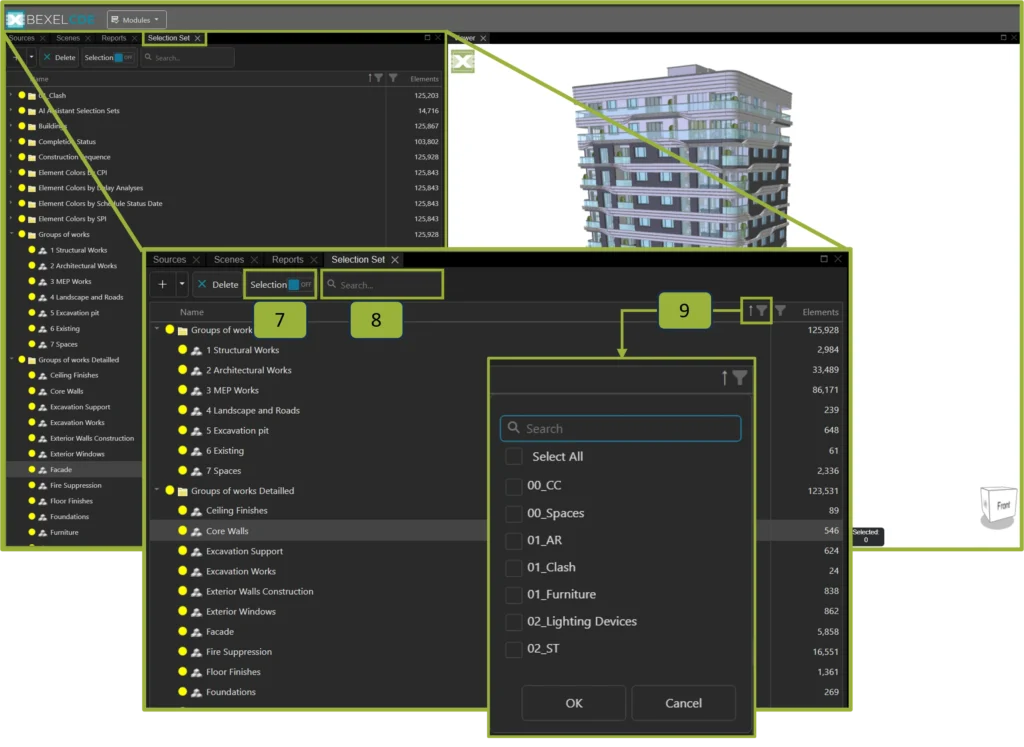This screenshot has height=747, width=1024.
Task: Click the selection set icon for 5 Excavation pit in the enlarged panel
Action: tap(196, 431)
